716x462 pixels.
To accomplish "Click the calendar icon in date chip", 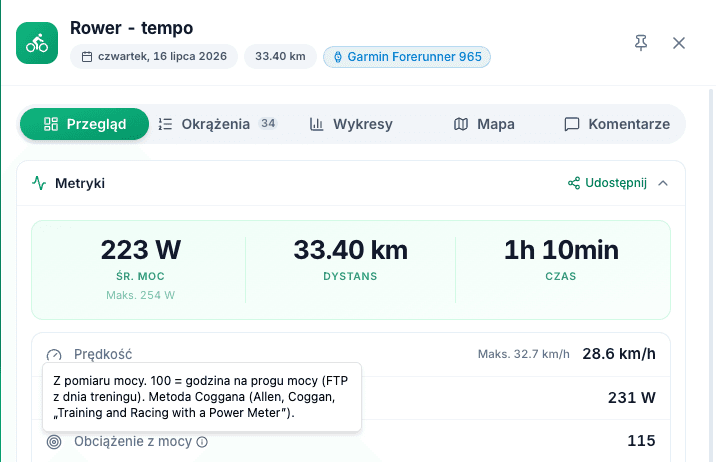I will click(x=87, y=57).
